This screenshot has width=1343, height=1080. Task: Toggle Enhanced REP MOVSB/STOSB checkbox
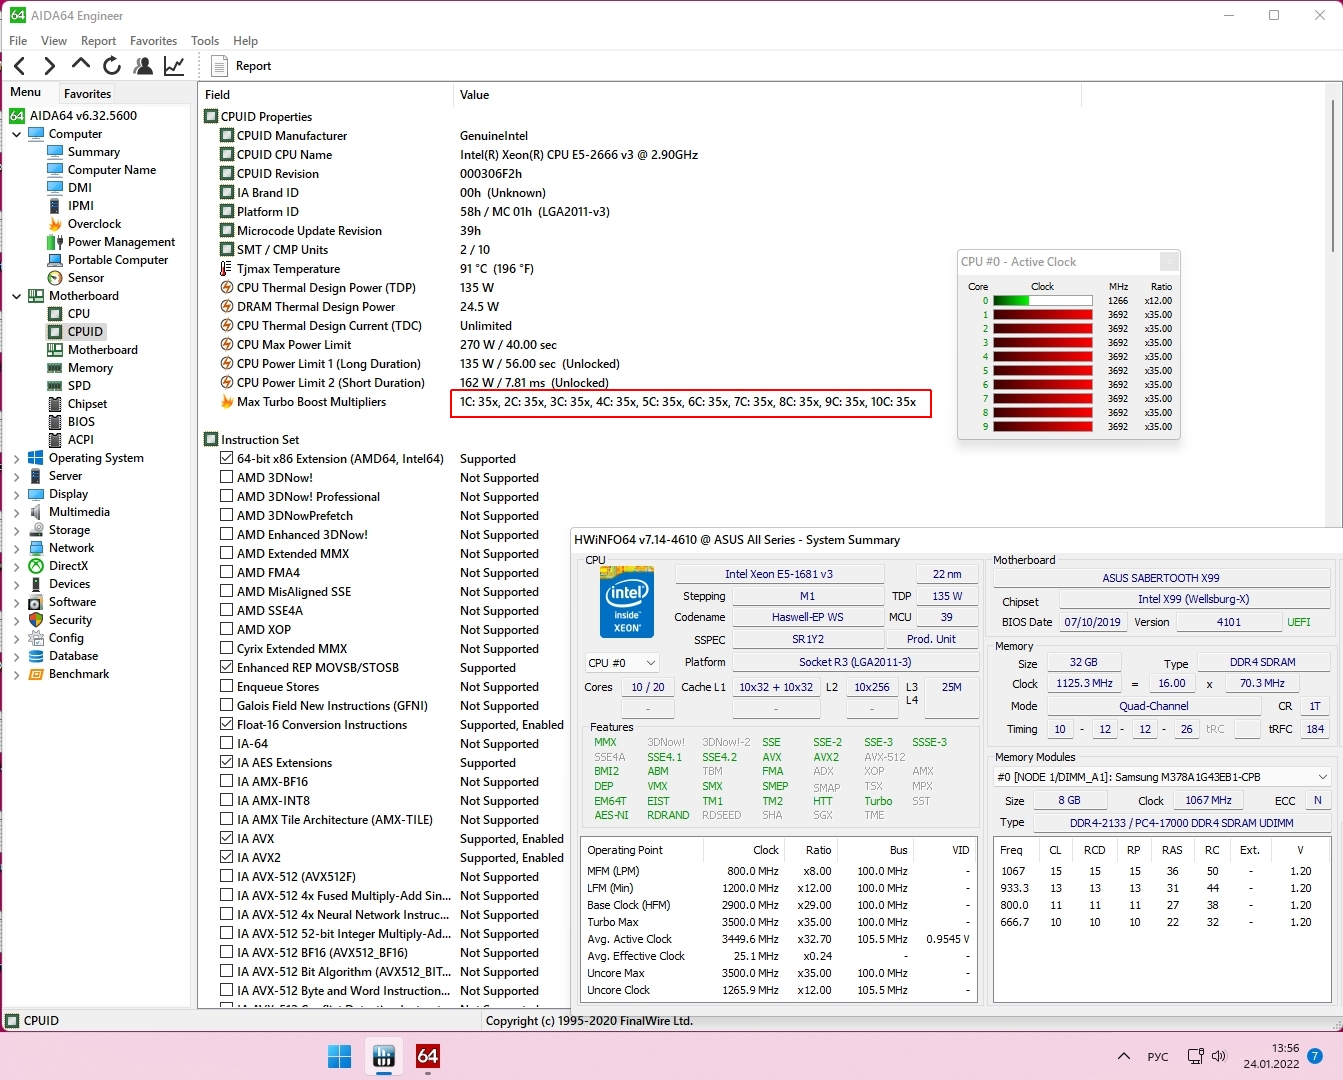(226, 668)
